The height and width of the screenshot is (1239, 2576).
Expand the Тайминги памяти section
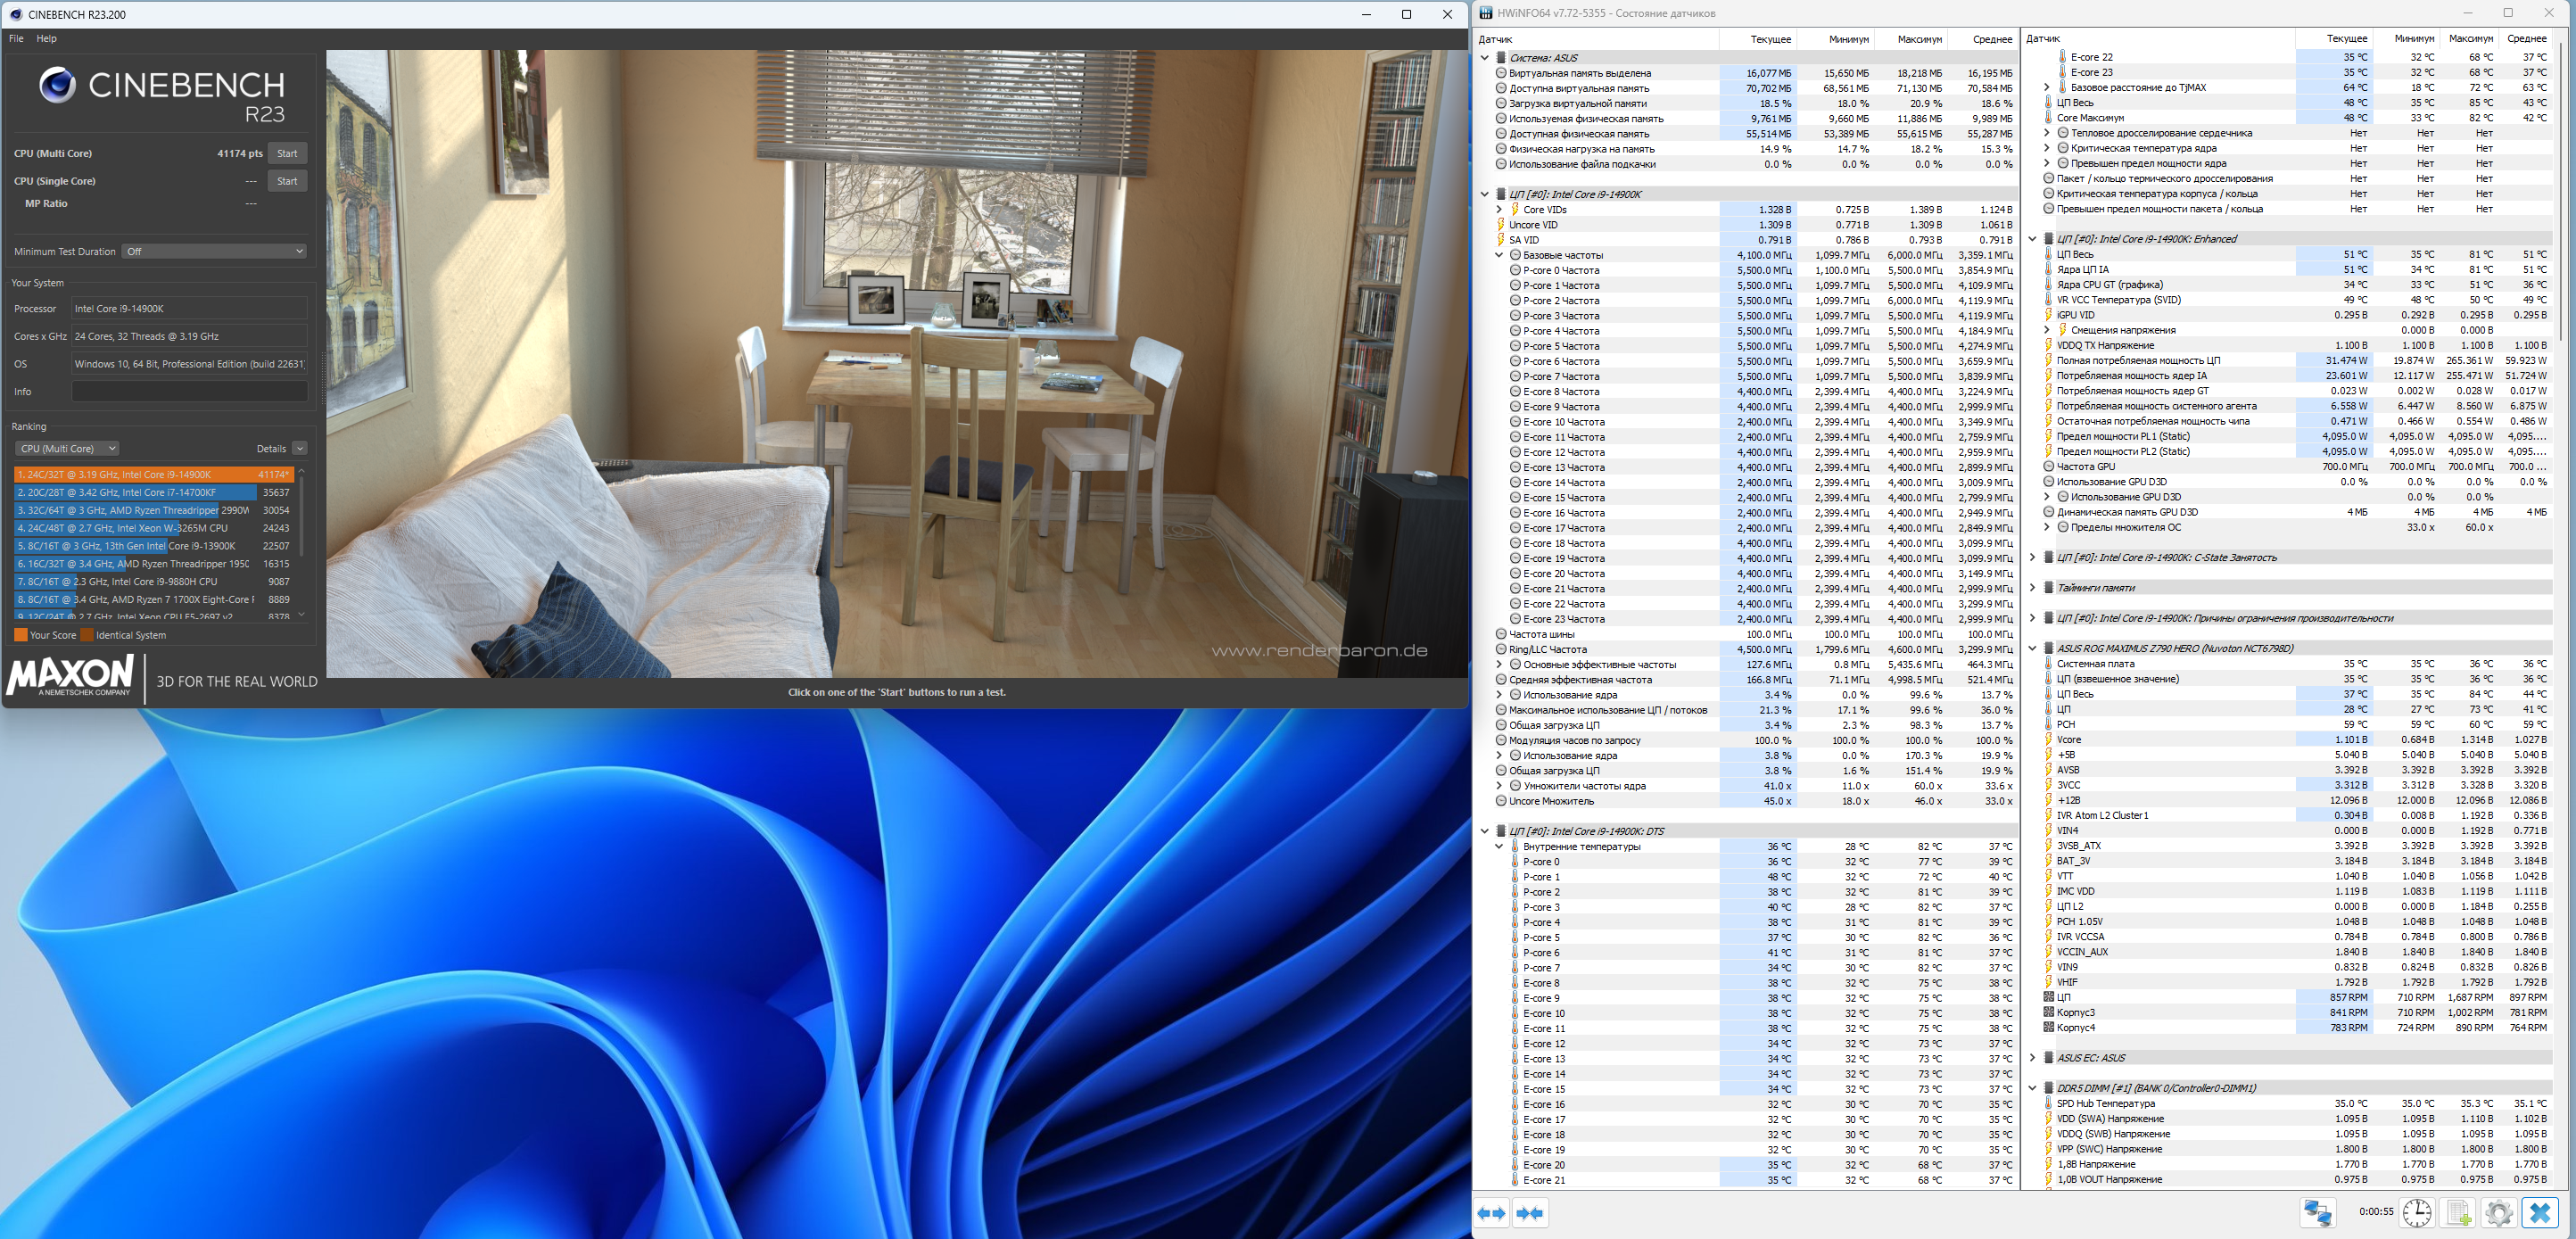[2032, 588]
